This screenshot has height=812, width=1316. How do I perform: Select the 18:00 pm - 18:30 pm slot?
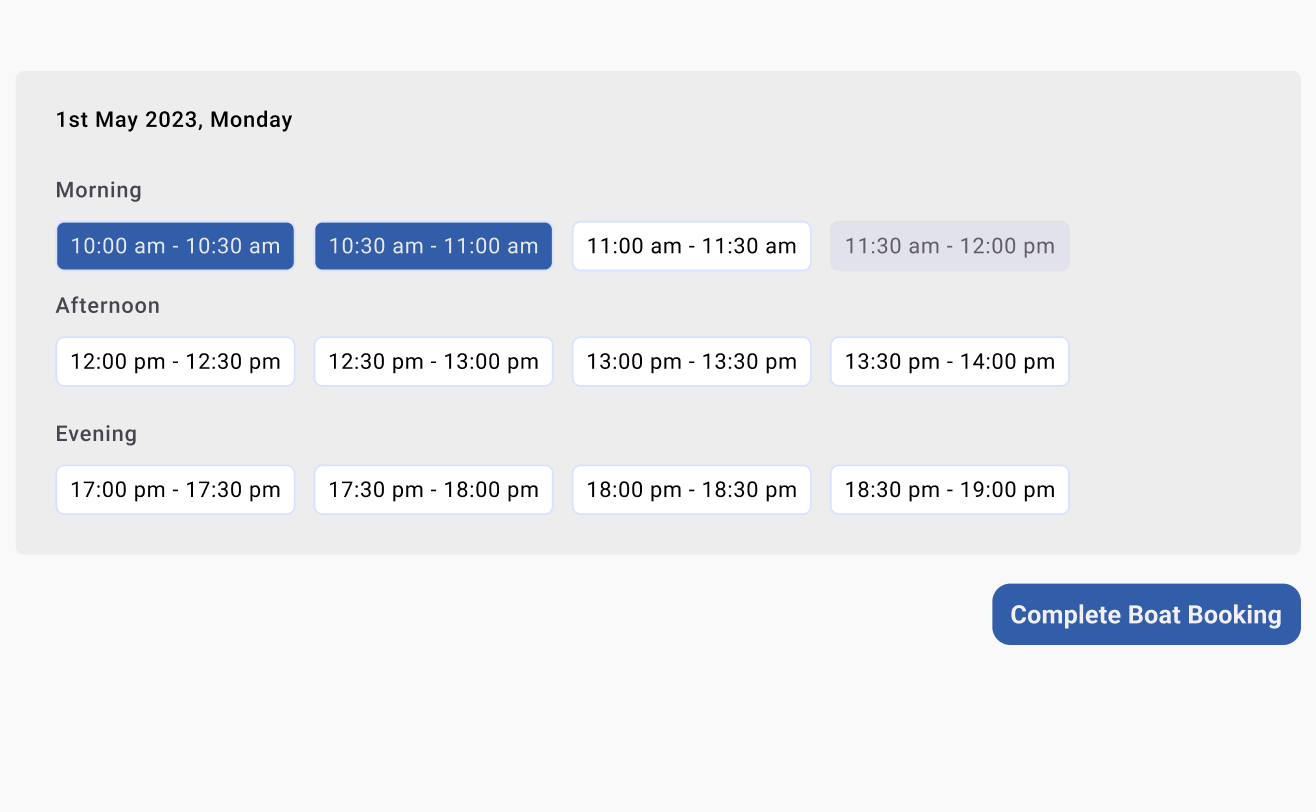(x=691, y=489)
